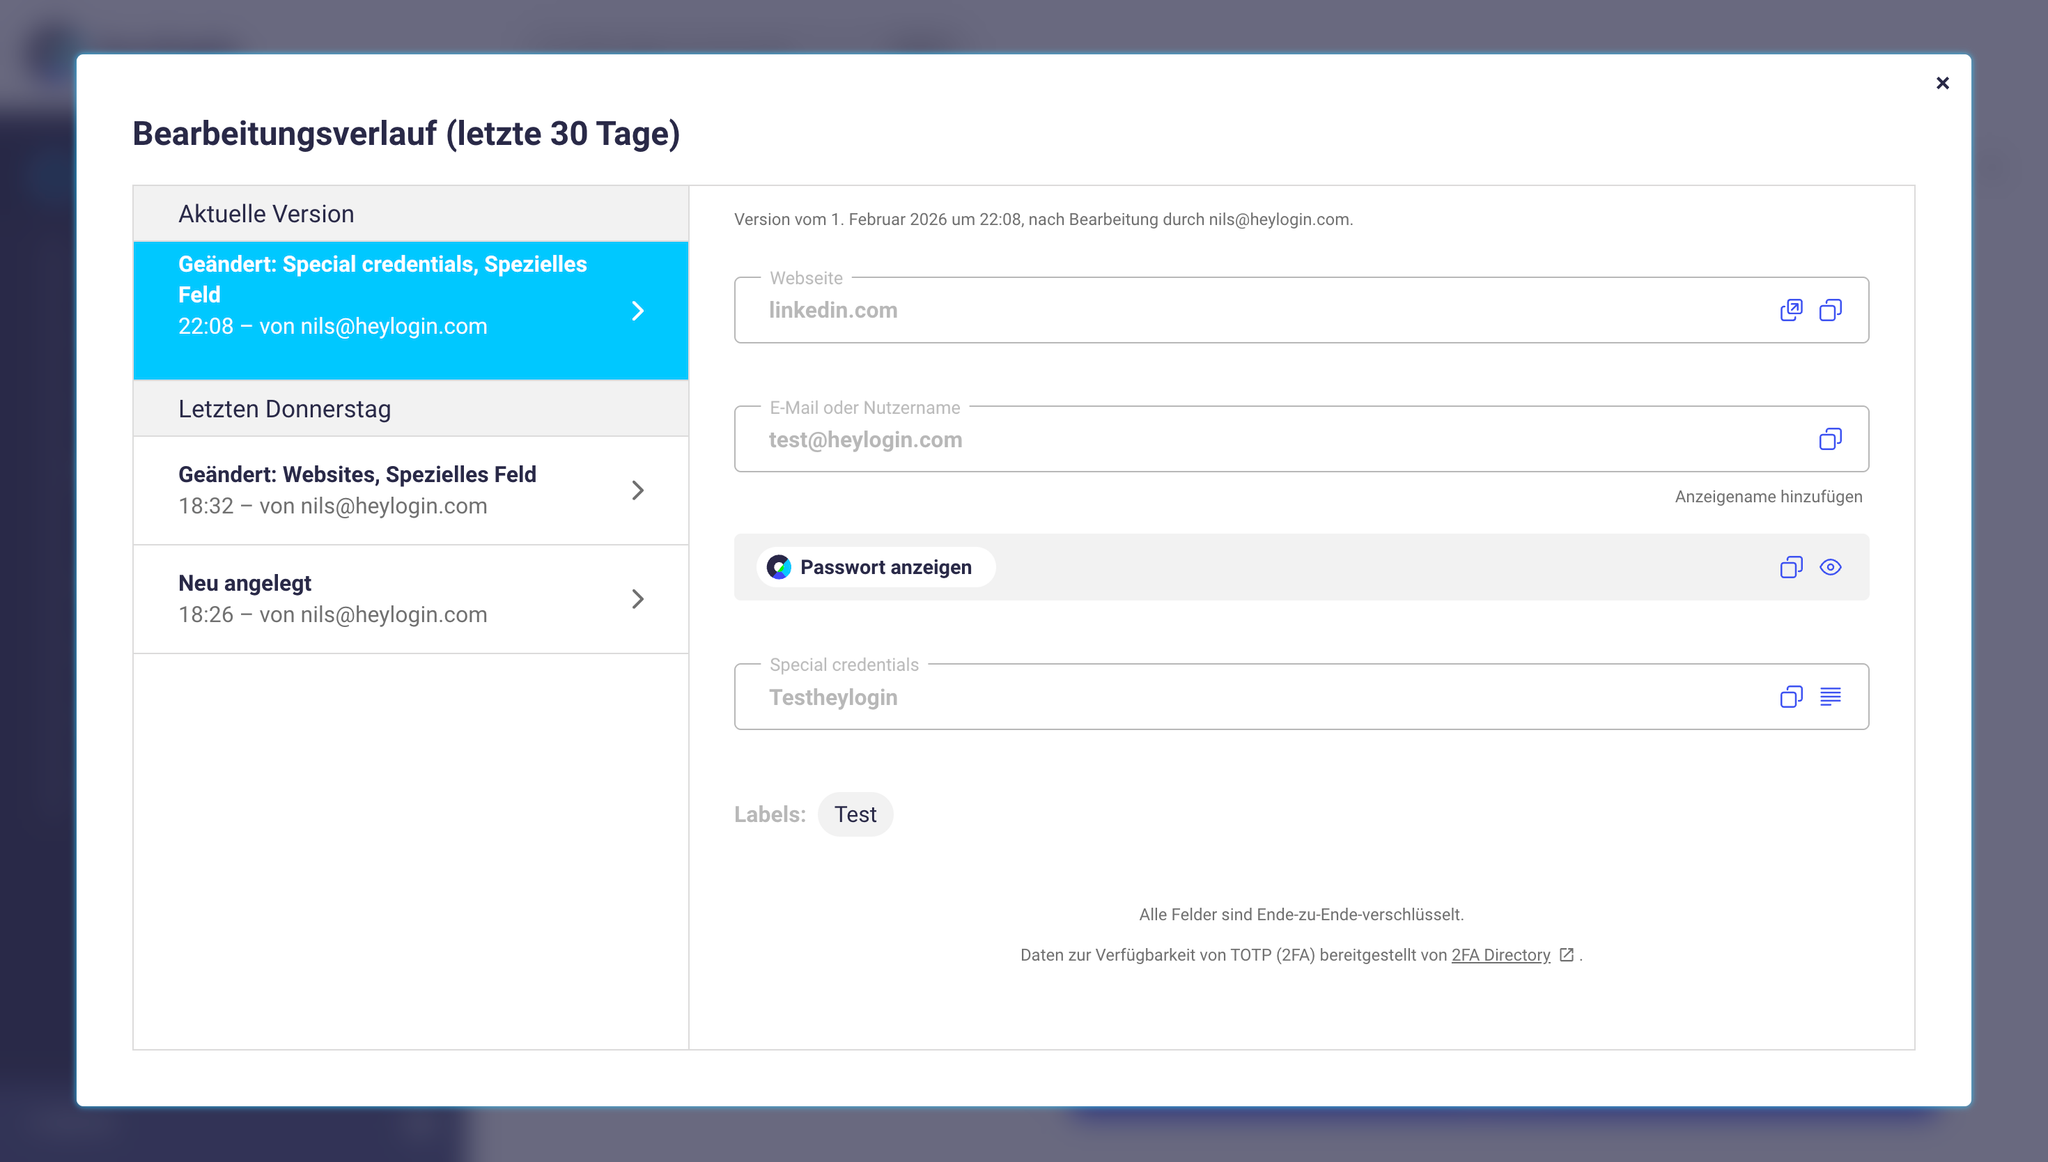Copy the E-Mail oder Nutzername value
This screenshot has height=1162, width=2048.
coord(1830,439)
